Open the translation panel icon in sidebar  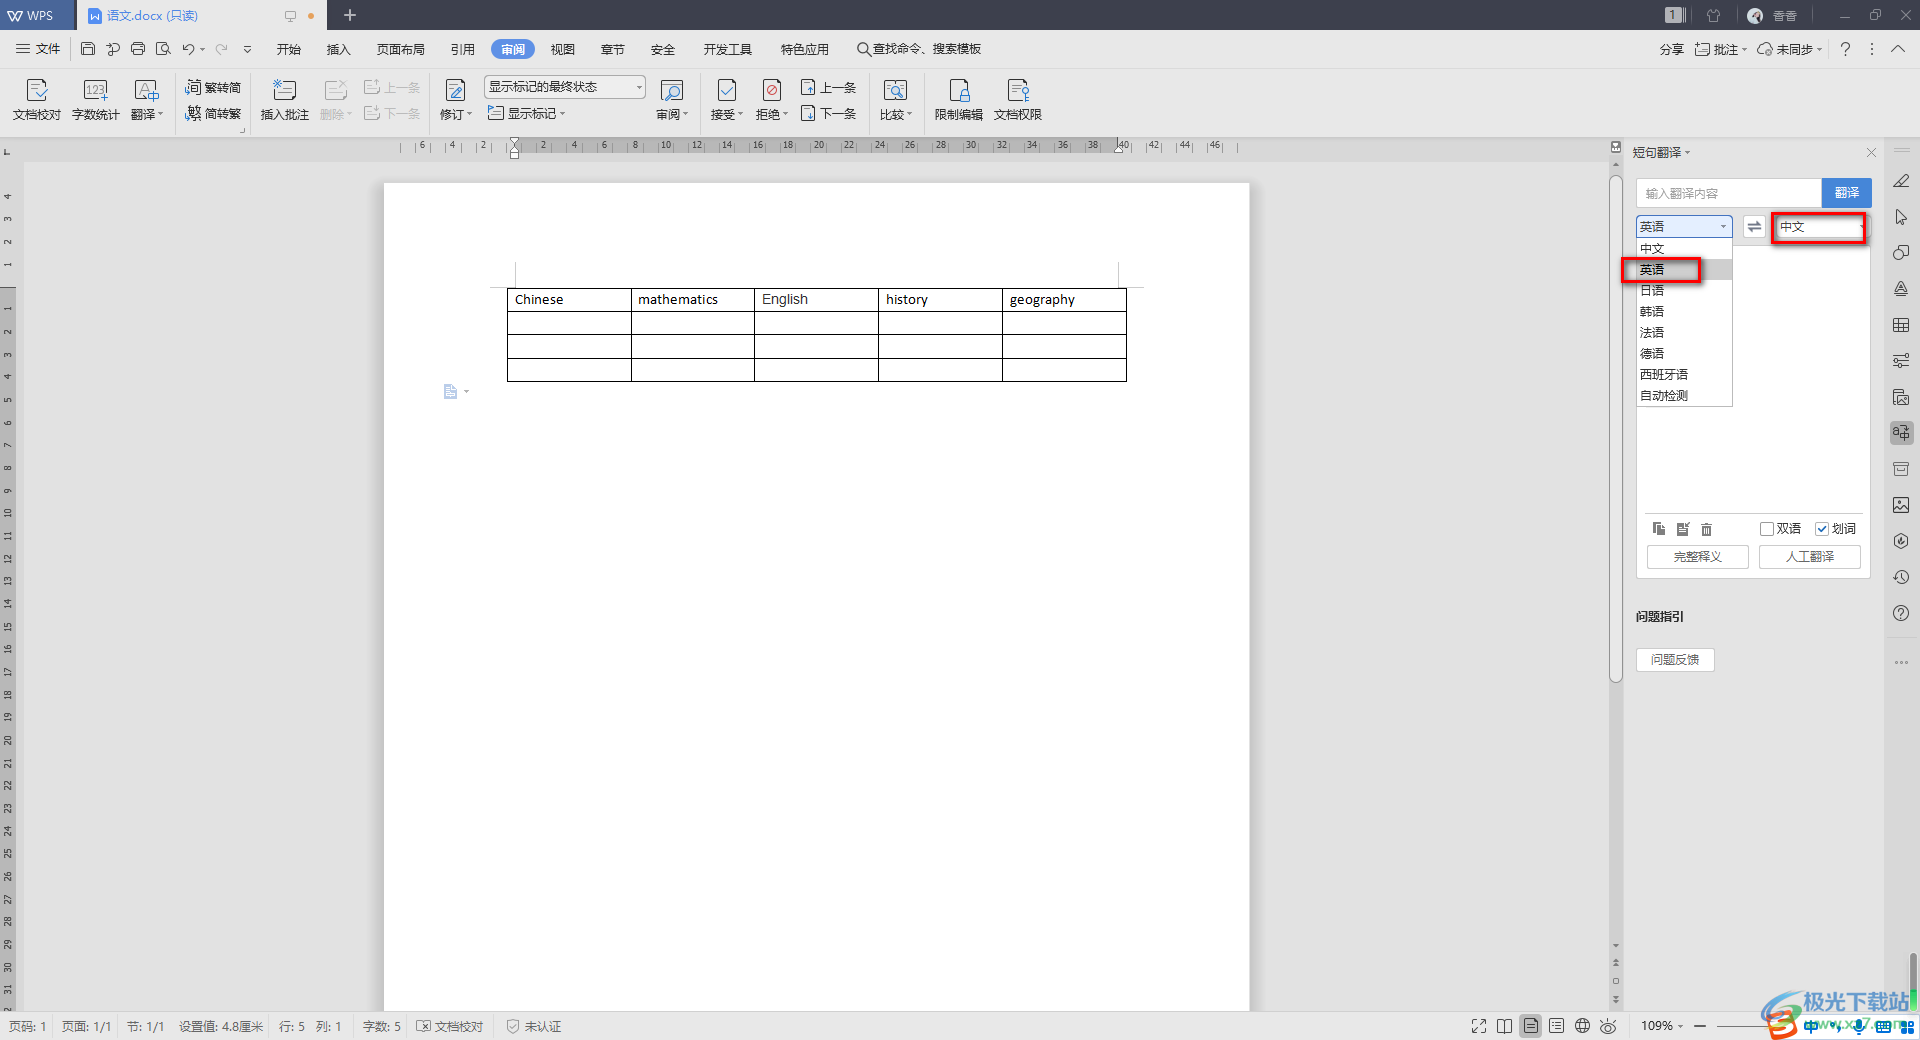(x=1901, y=433)
